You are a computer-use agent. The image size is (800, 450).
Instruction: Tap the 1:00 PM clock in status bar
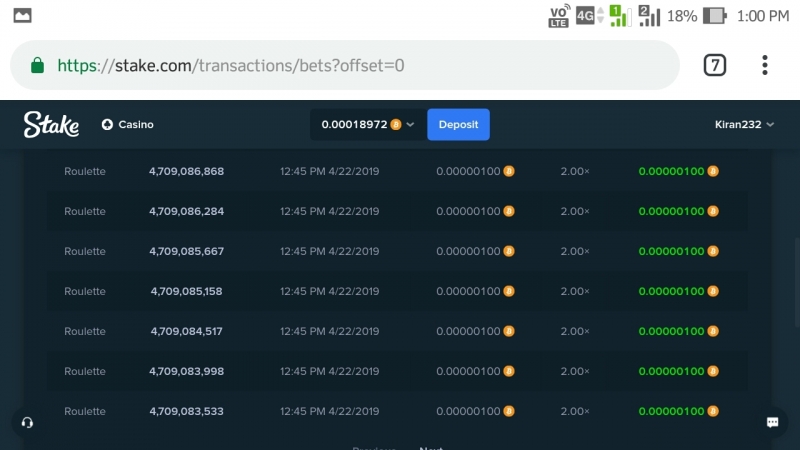(x=763, y=16)
